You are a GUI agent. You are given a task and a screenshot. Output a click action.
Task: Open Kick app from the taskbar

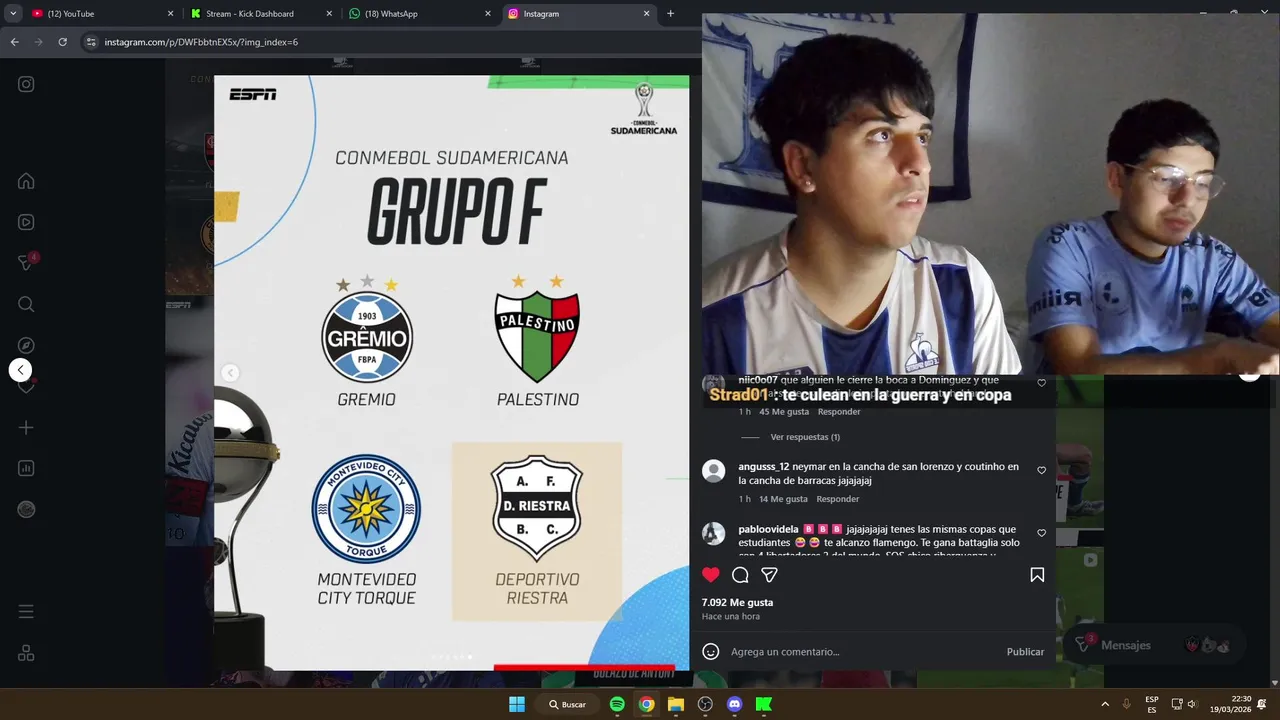click(x=764, y=704)
